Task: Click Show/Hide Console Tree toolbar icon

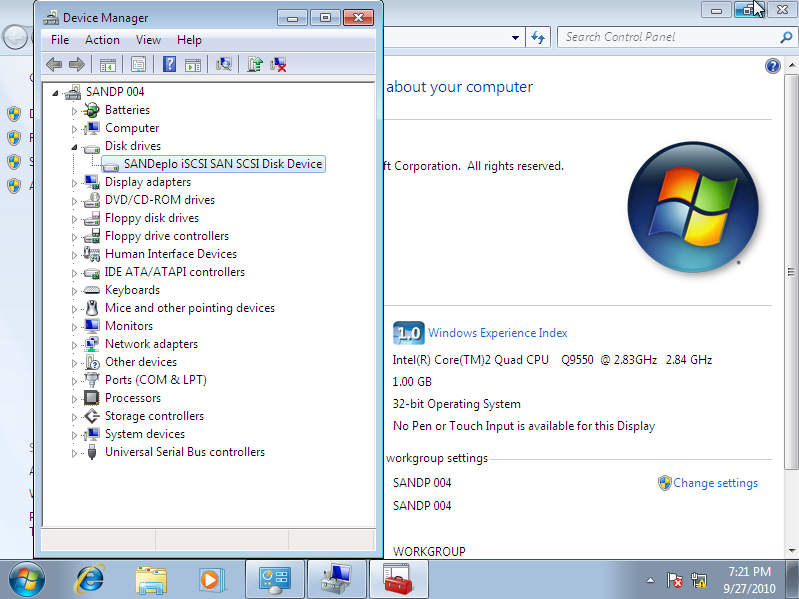Action: point(108,65)
